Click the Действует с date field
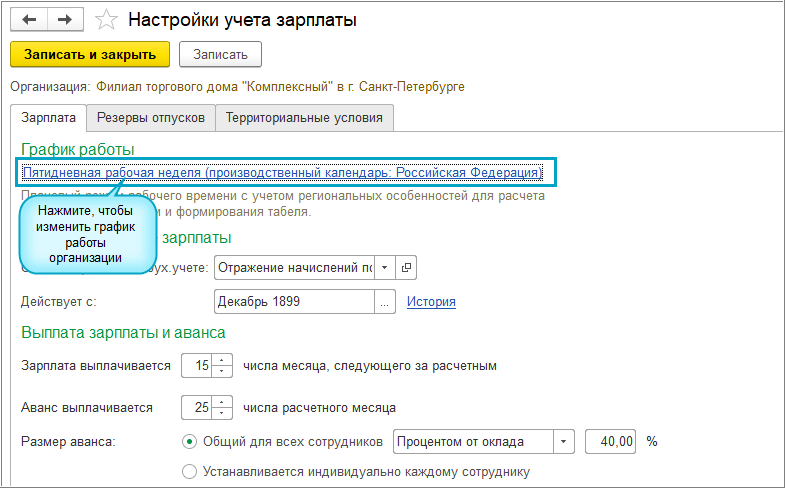Screen dimensions: 785x488 (x=293, y=301)
